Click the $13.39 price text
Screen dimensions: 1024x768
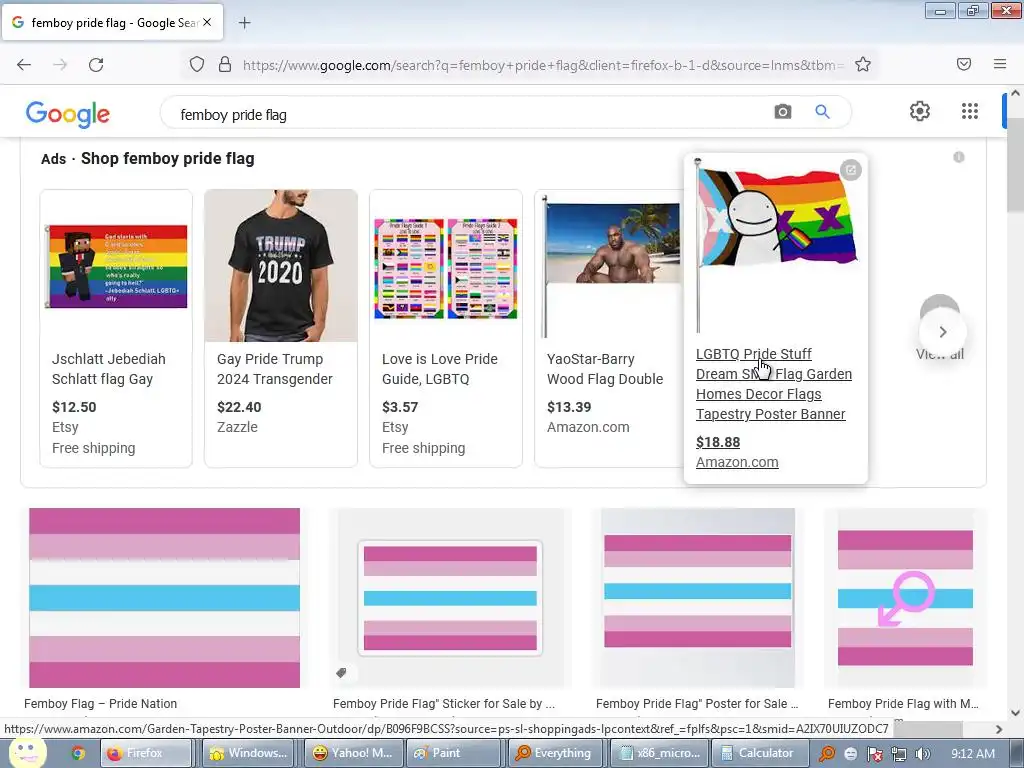click(x=569, y=407)
